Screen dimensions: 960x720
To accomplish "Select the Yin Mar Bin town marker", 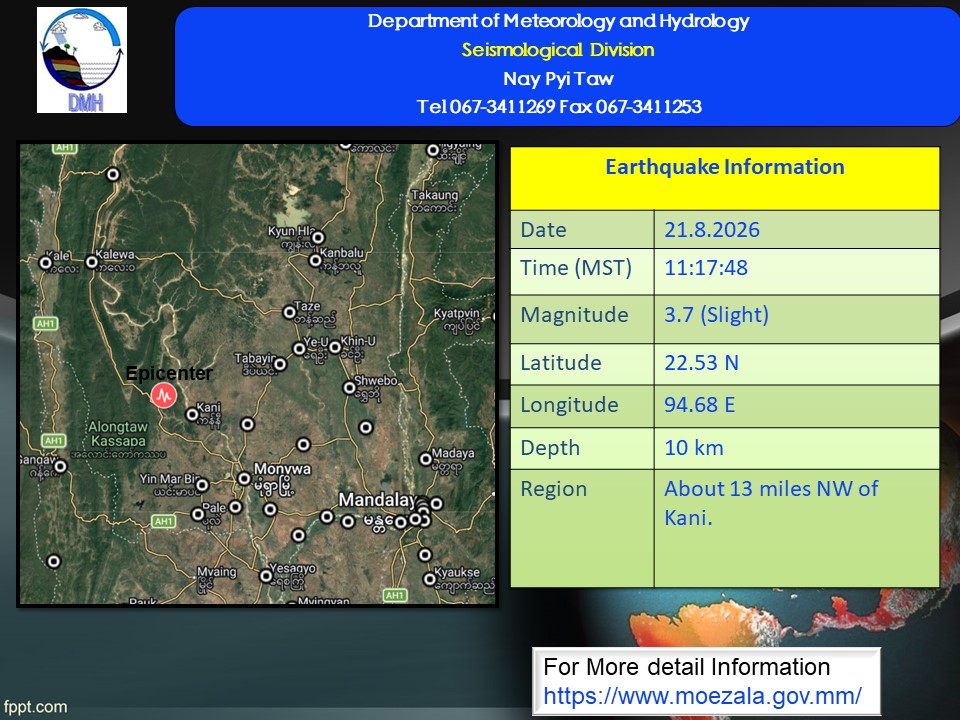I will point(202,486).
